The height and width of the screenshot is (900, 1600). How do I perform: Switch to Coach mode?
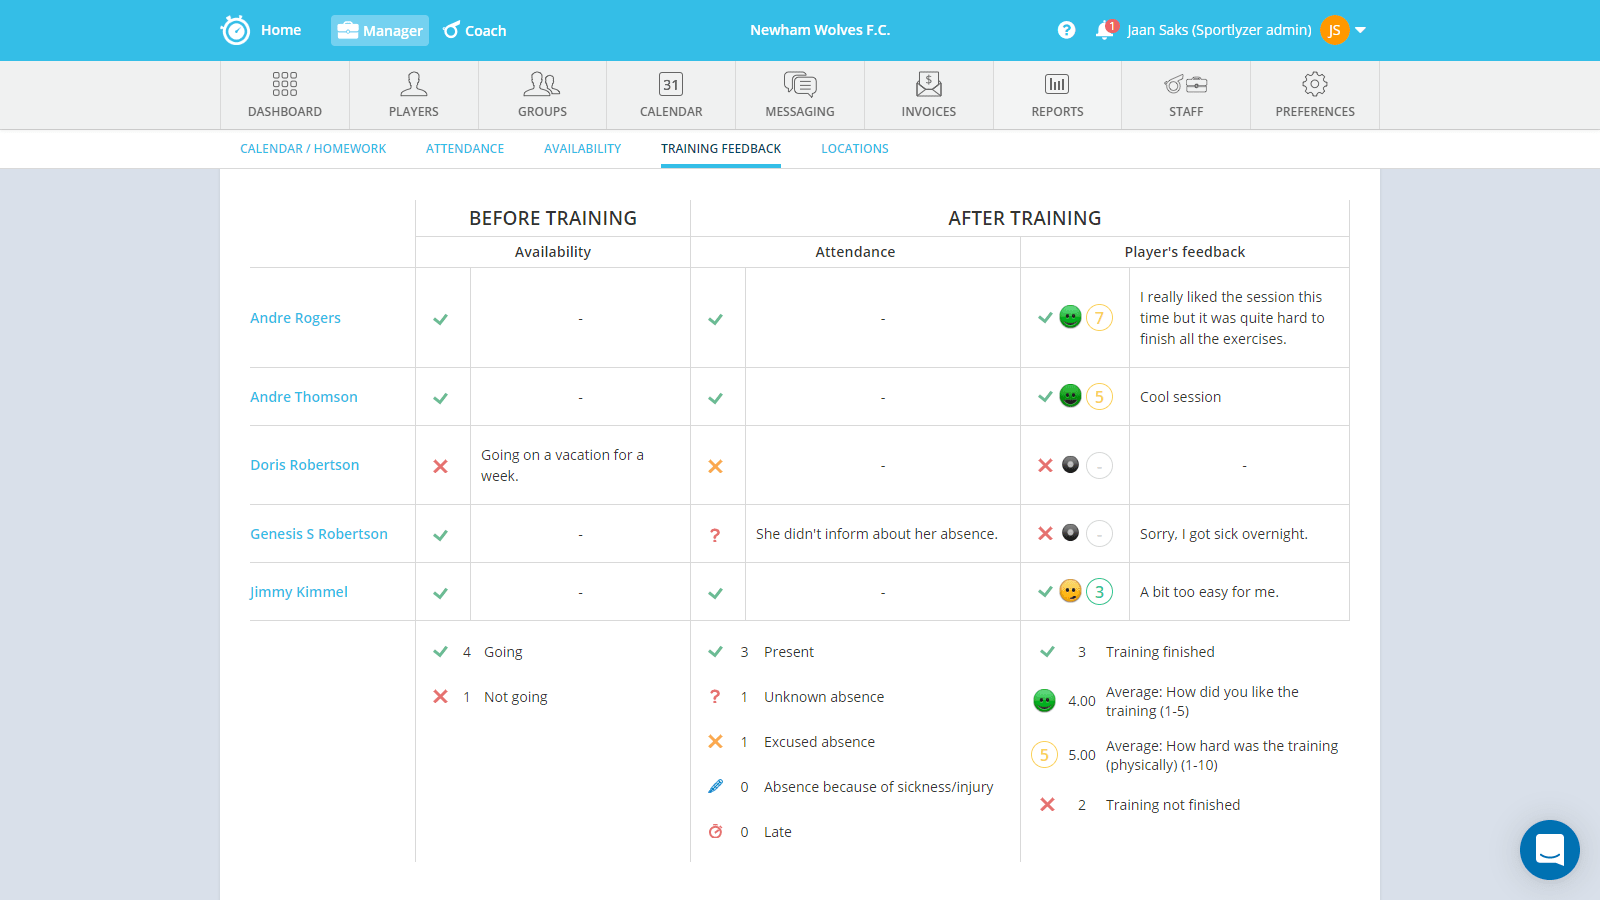[475, 30]
